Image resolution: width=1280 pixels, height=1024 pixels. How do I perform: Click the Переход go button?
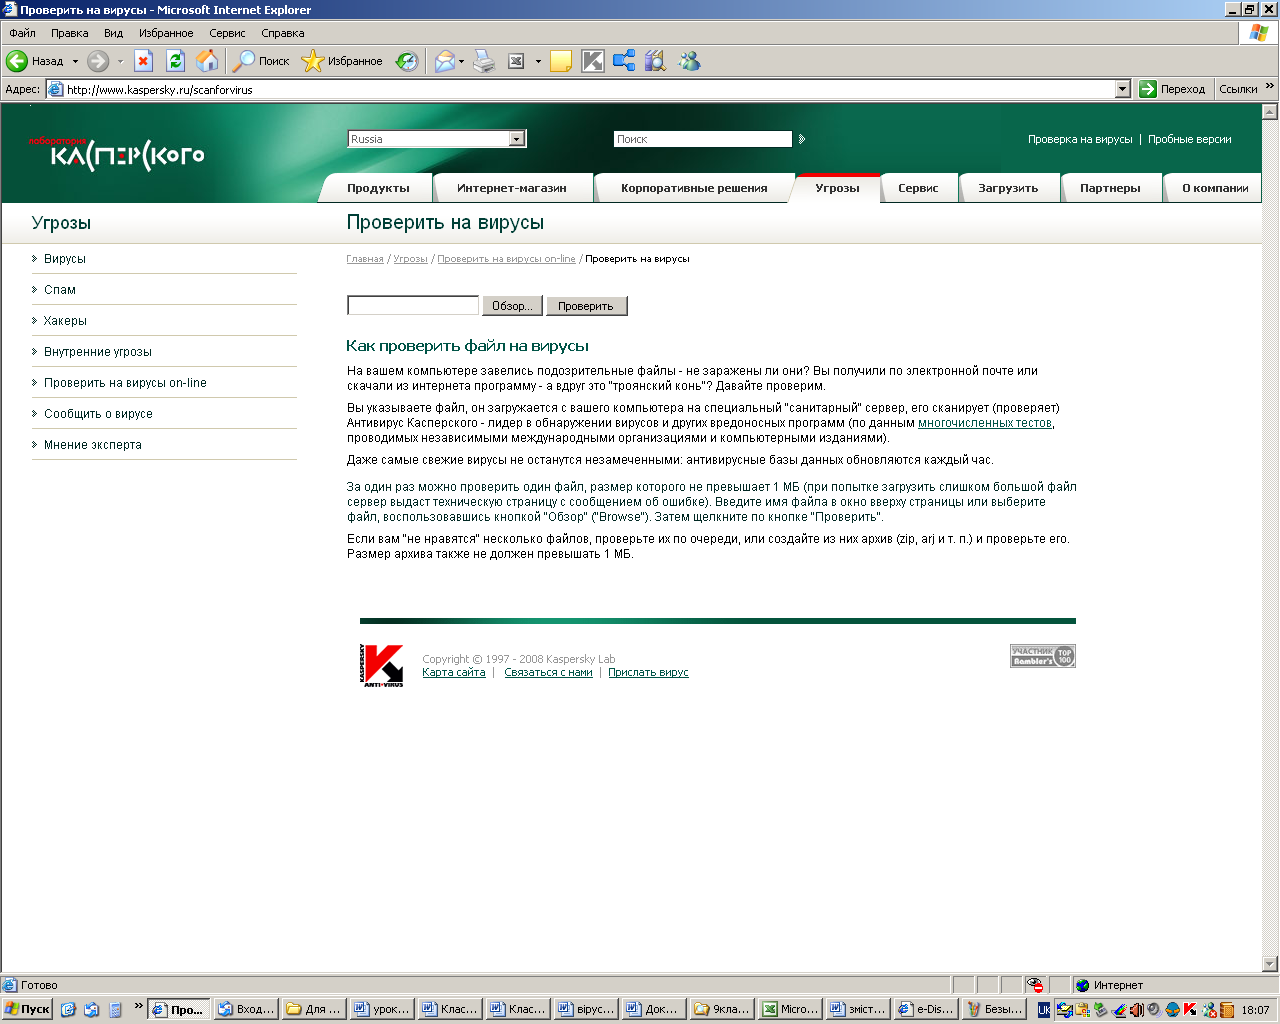1173,89
